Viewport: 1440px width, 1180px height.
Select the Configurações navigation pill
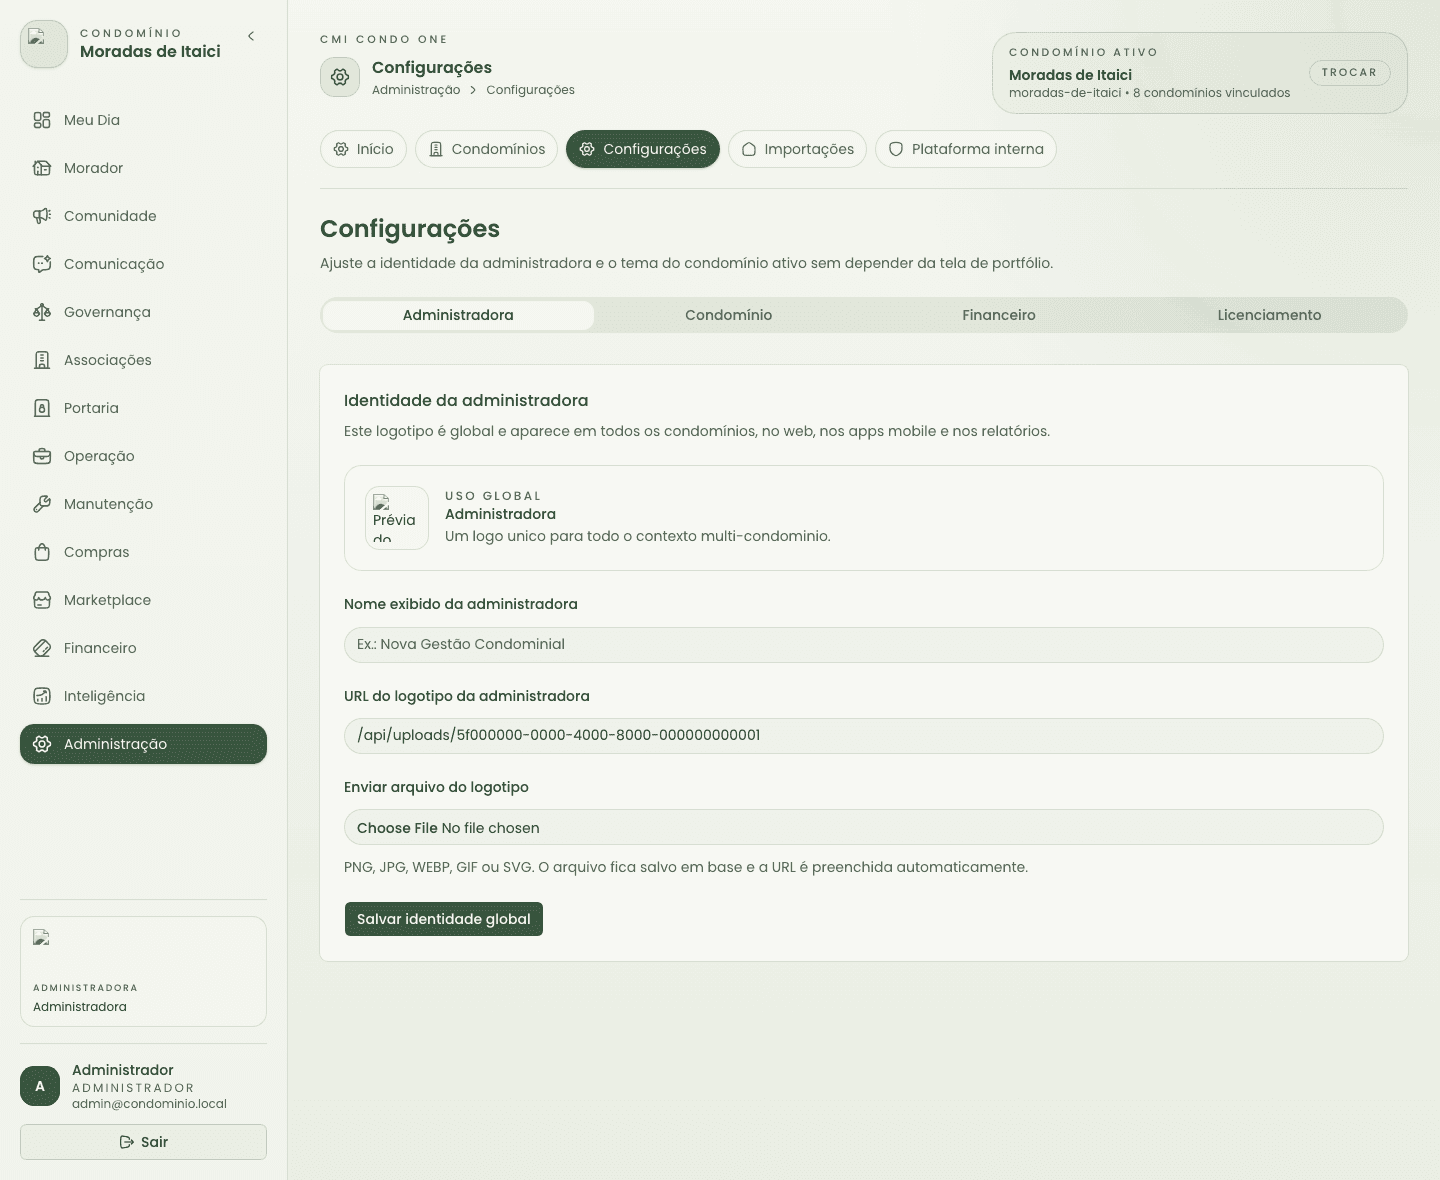click(x=643, y=149)
